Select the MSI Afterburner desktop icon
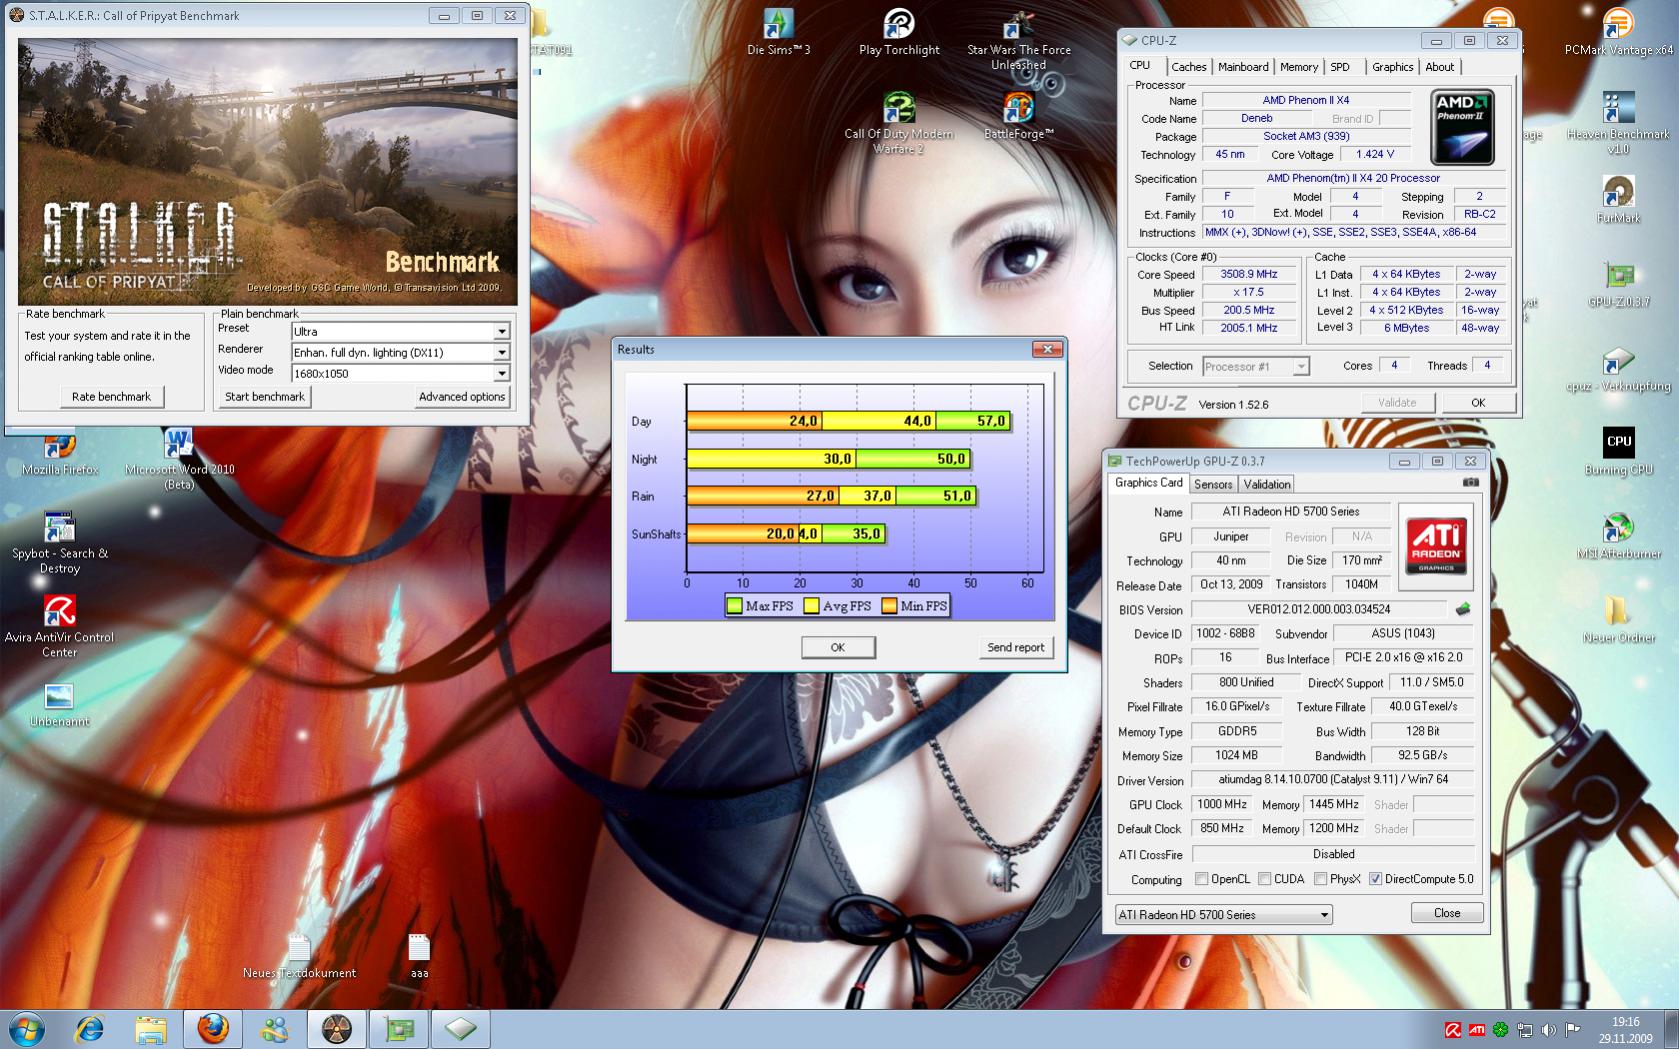The height and width of the screenshot is (1049, 1679). 1618,536
